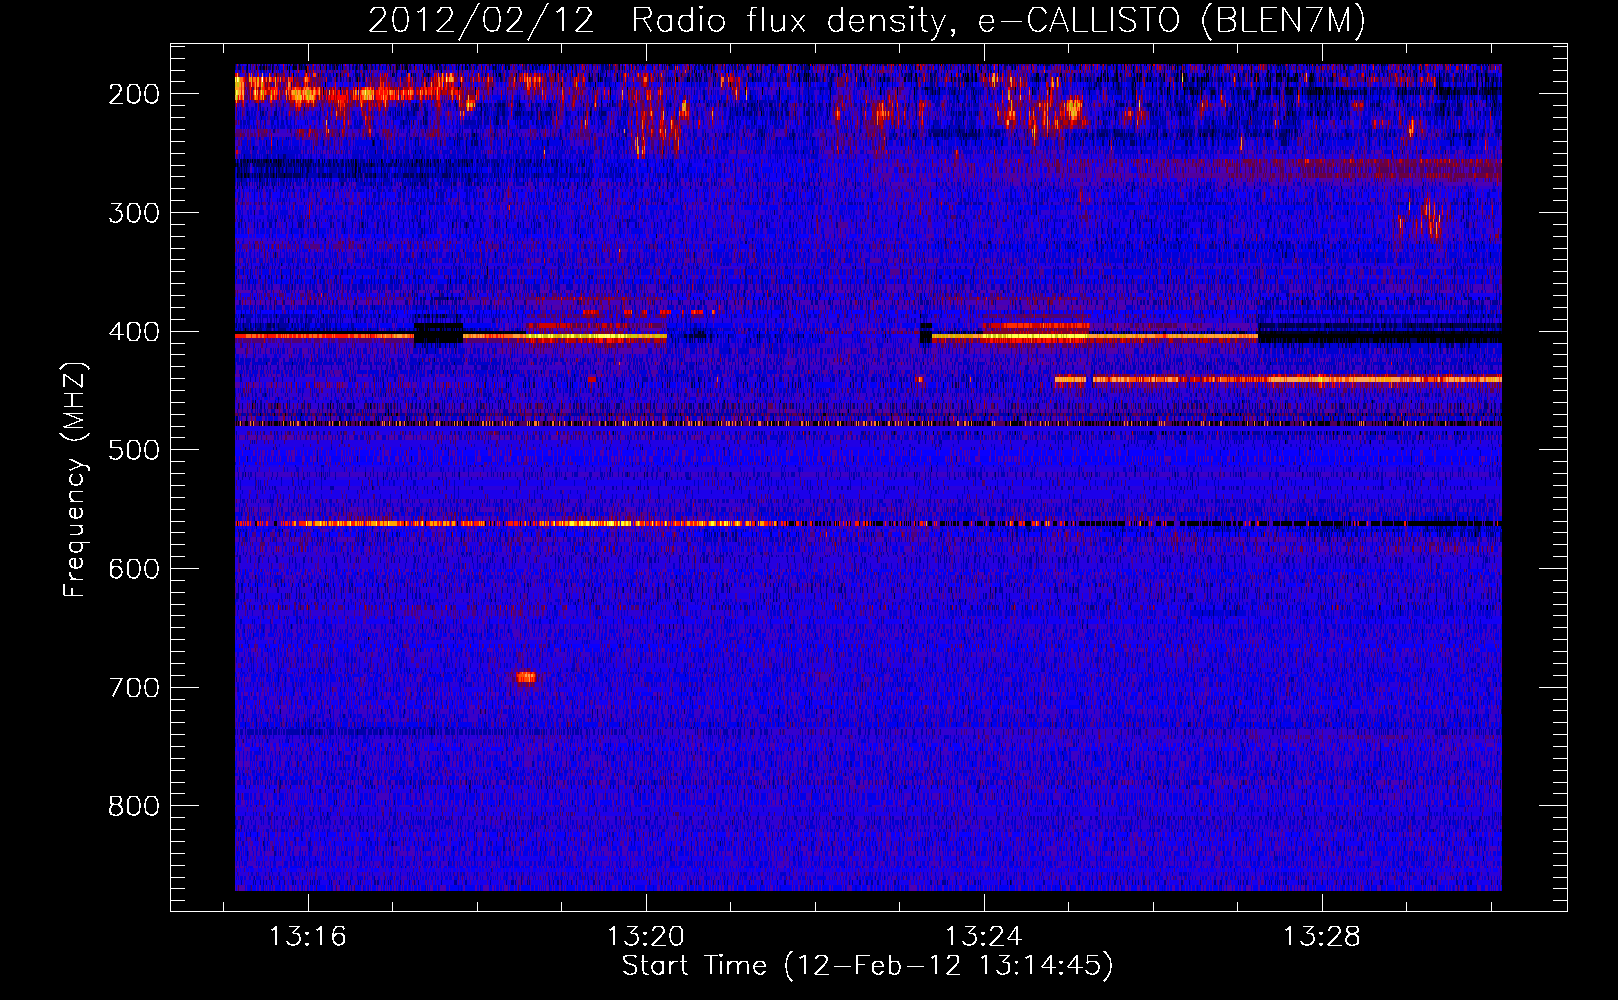Click the 400 frequency tick label

134,332
